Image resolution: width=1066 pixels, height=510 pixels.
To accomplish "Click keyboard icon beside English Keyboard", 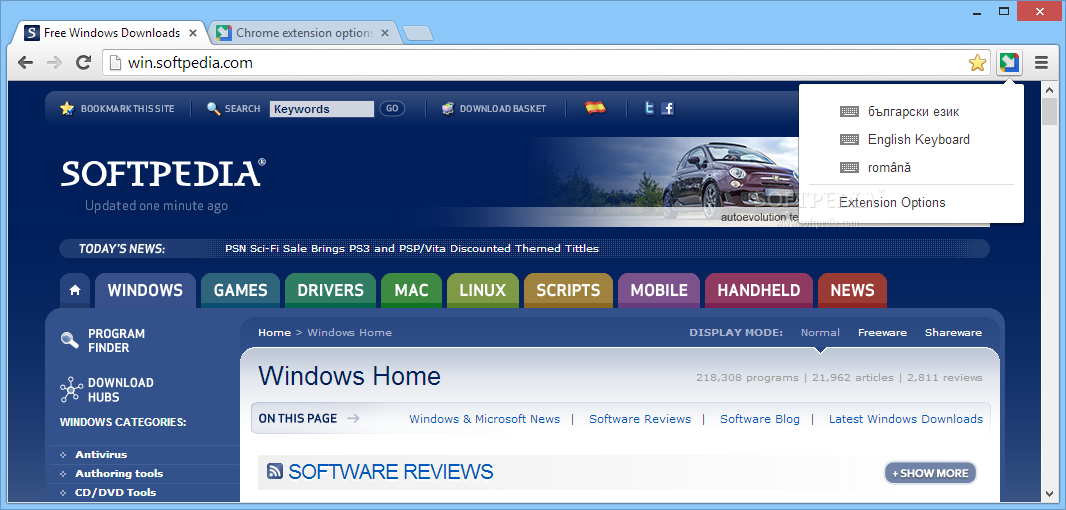I will [849, 139].
